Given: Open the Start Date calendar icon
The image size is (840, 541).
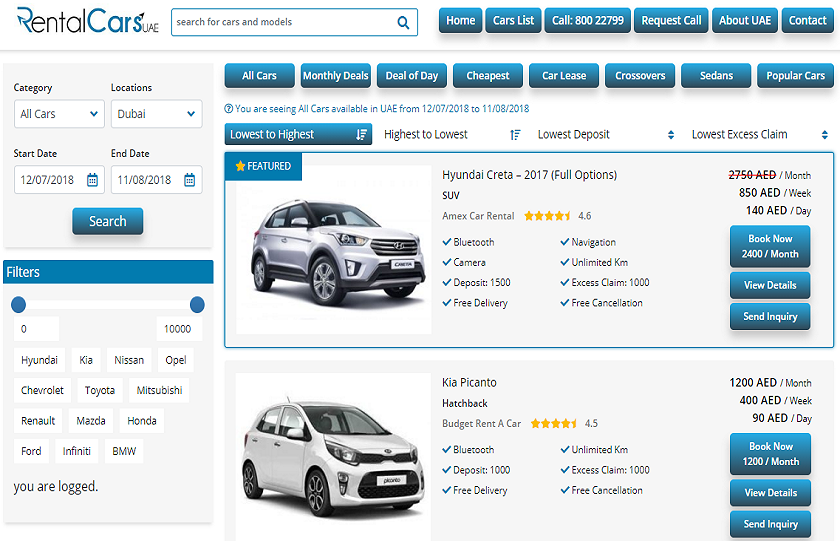Looking at the screenshot, I should coord(92,180).
